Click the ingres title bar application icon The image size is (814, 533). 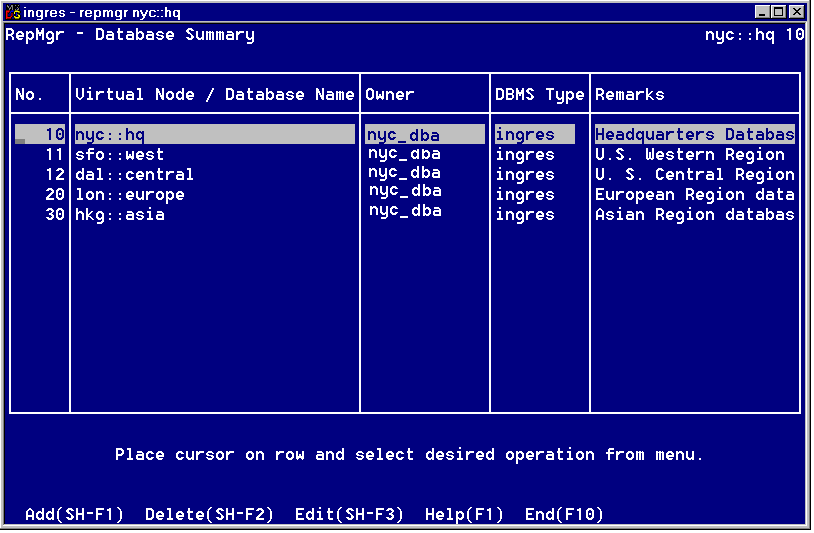click(13, 12)
